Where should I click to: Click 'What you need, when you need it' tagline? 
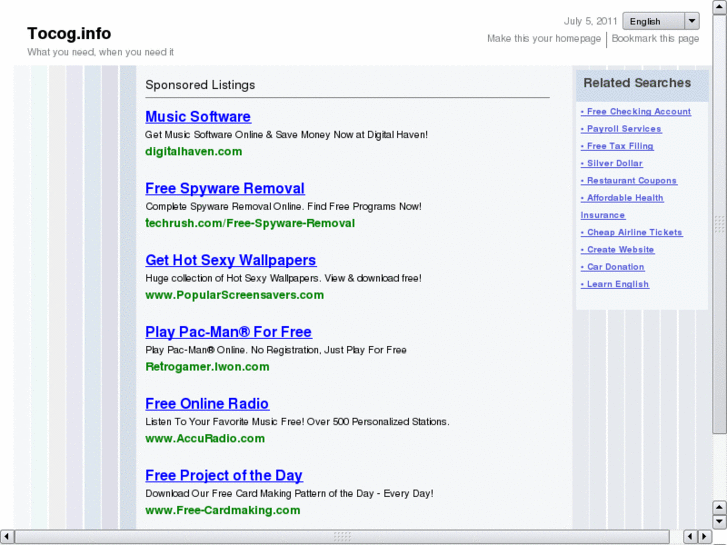tap(100, 52)
